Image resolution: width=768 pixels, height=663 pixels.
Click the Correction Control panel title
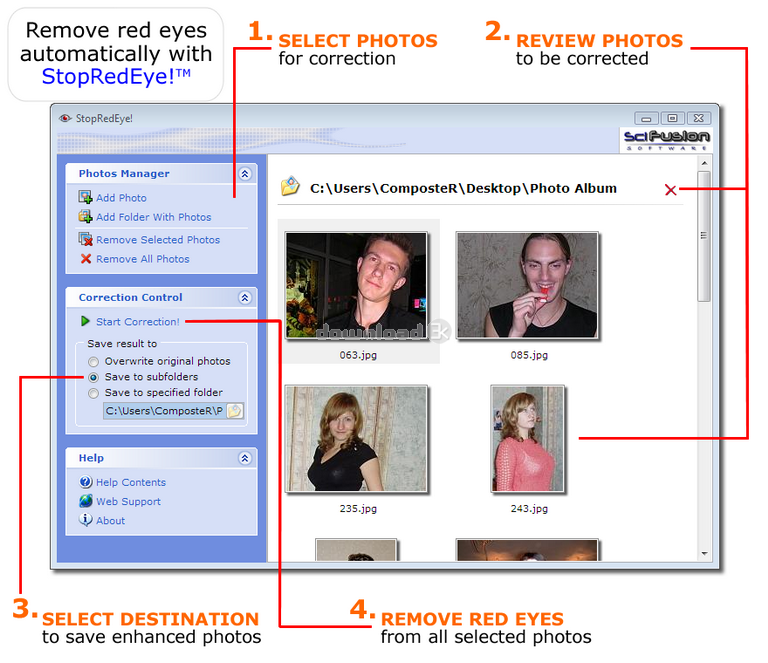click(x=130, y=297)
